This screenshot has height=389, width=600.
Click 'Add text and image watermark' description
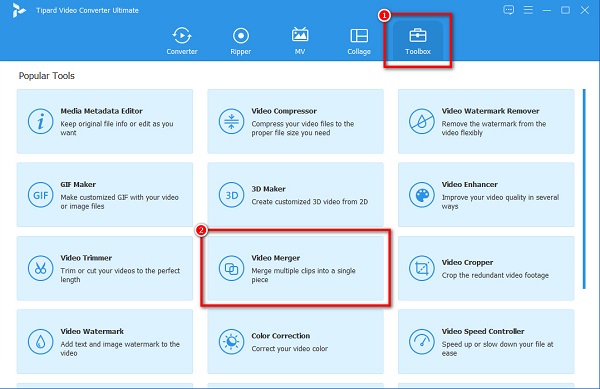tap(120, 348)
